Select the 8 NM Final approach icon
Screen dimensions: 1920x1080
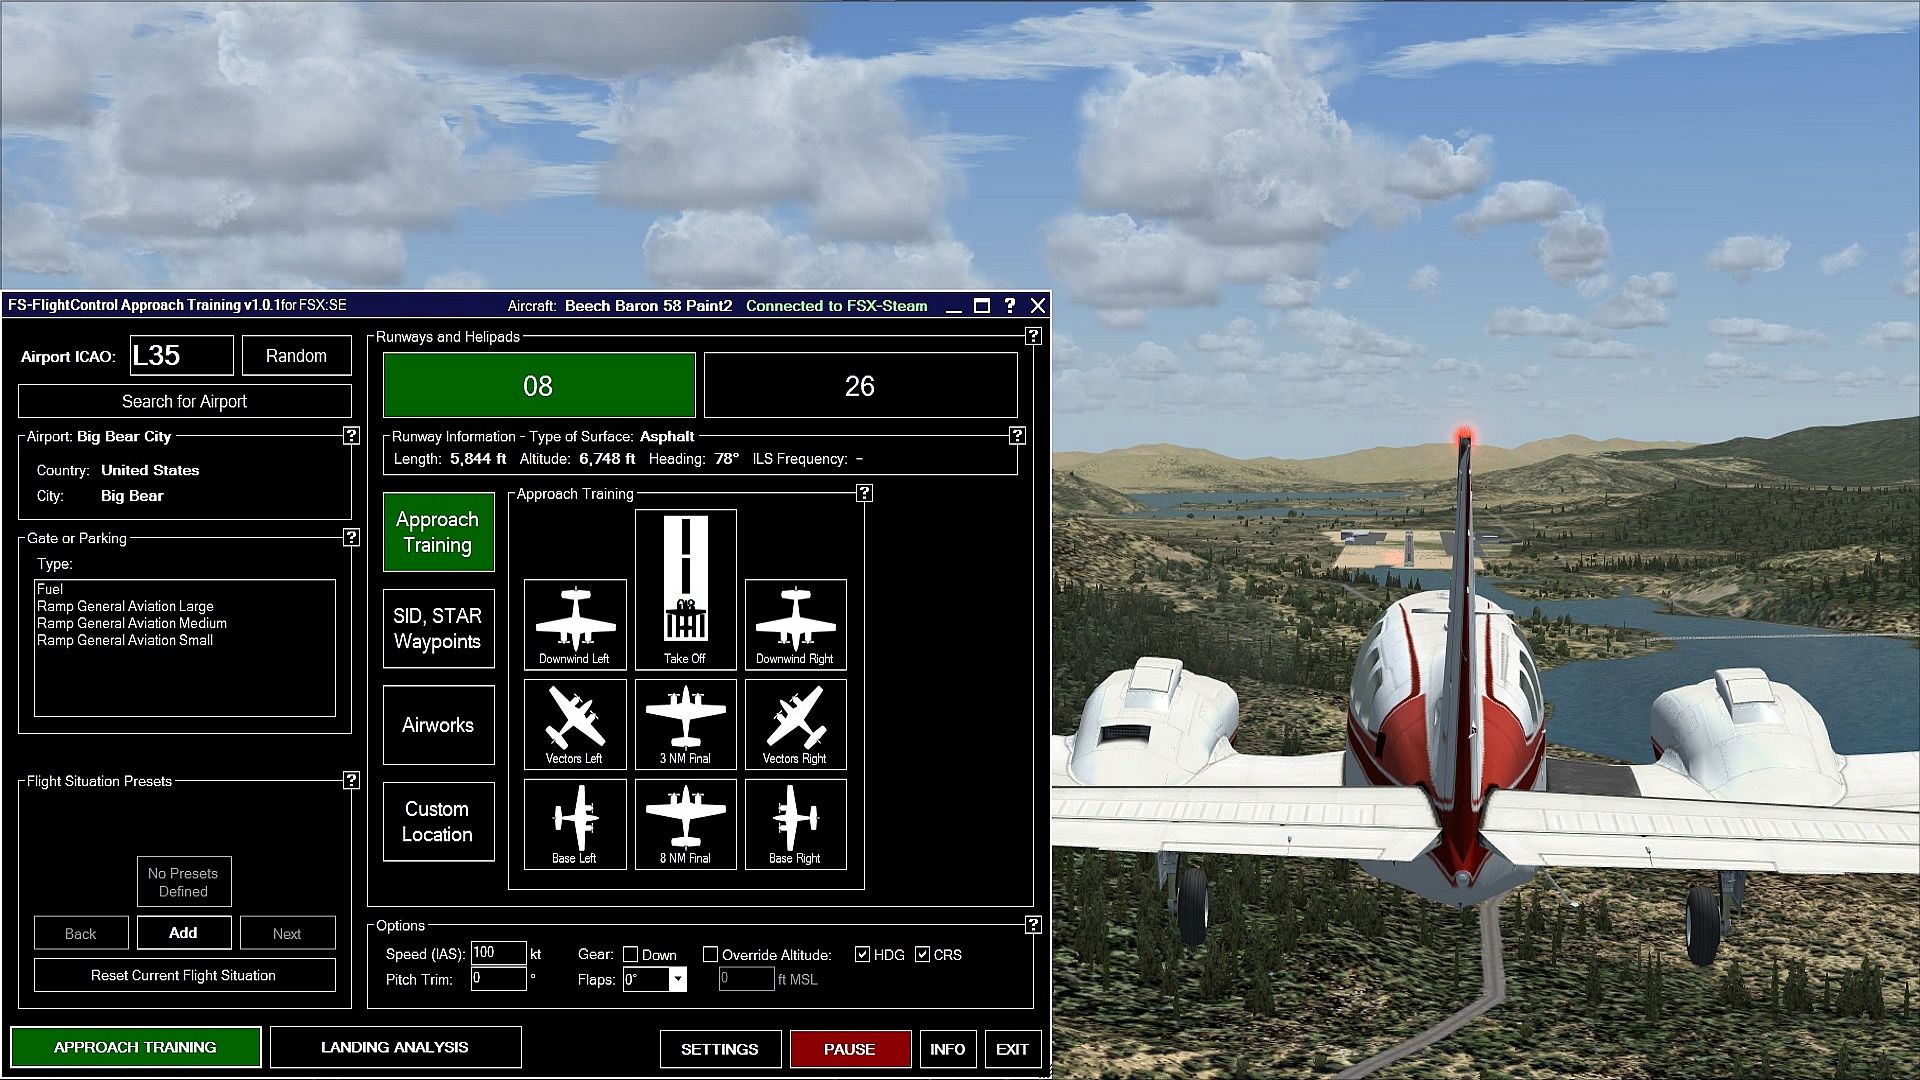coord(685,824)
